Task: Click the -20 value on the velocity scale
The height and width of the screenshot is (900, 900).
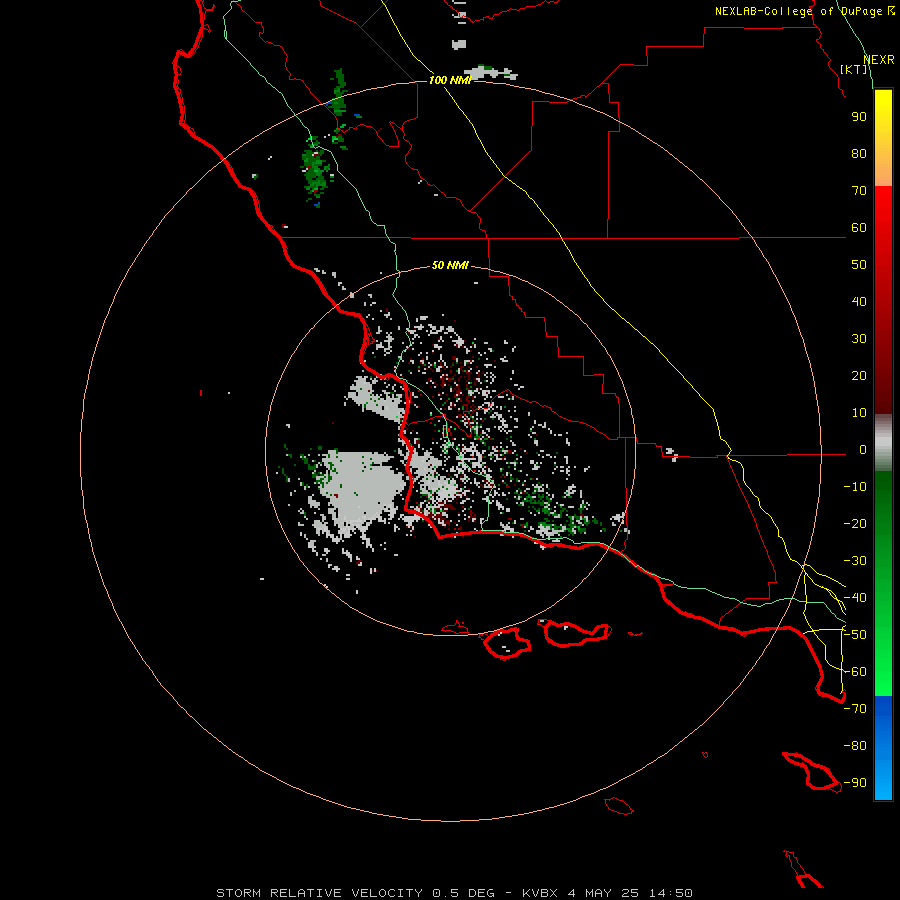Action: coord(855,524)
